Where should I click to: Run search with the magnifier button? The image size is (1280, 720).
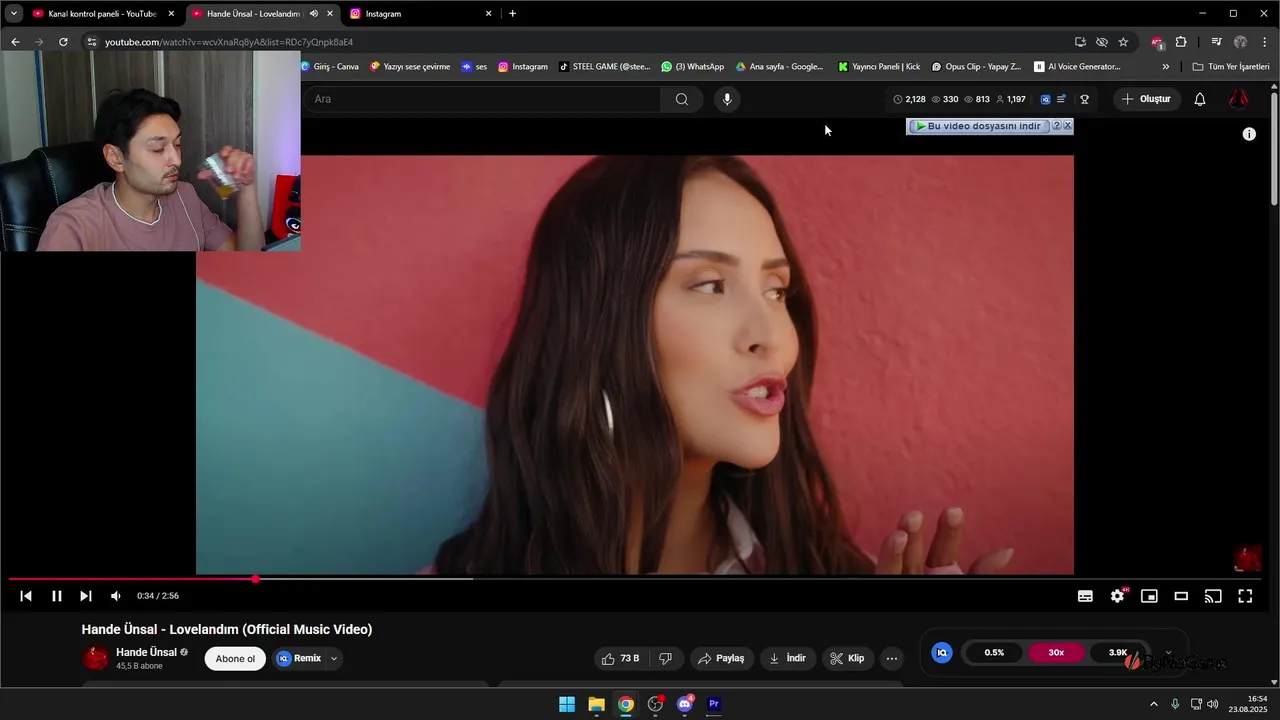coord(682,99)
